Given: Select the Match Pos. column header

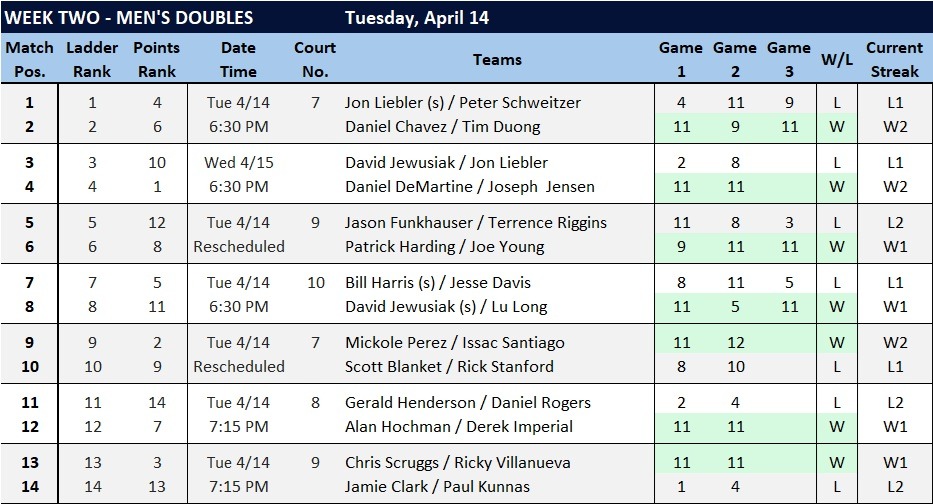Looking at the screenshot, I should pyautogui.click(x=29, y=59).
